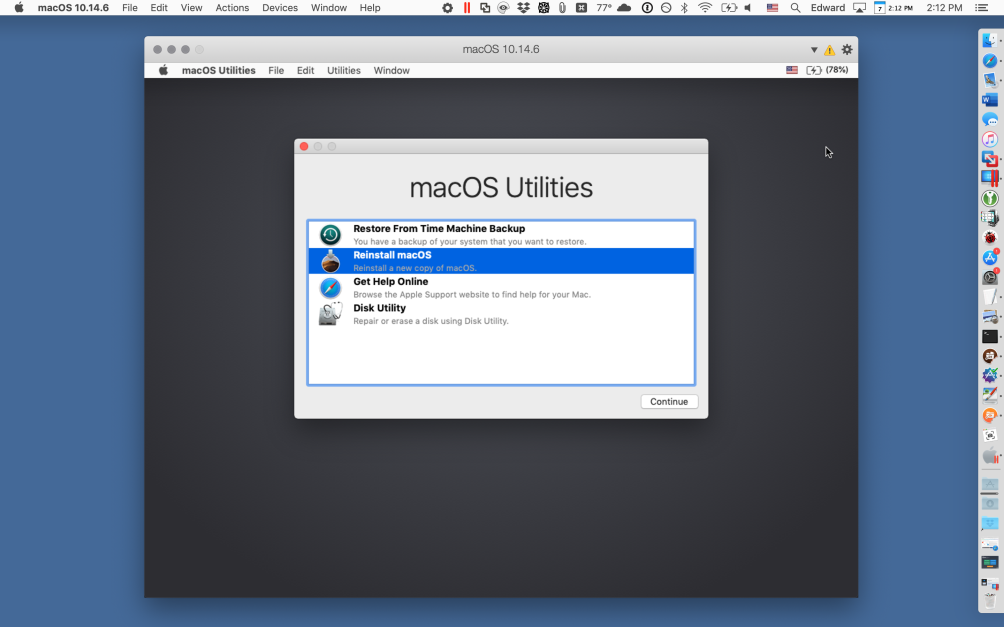Click the paperclip menu bar icon

coord(562,8)
